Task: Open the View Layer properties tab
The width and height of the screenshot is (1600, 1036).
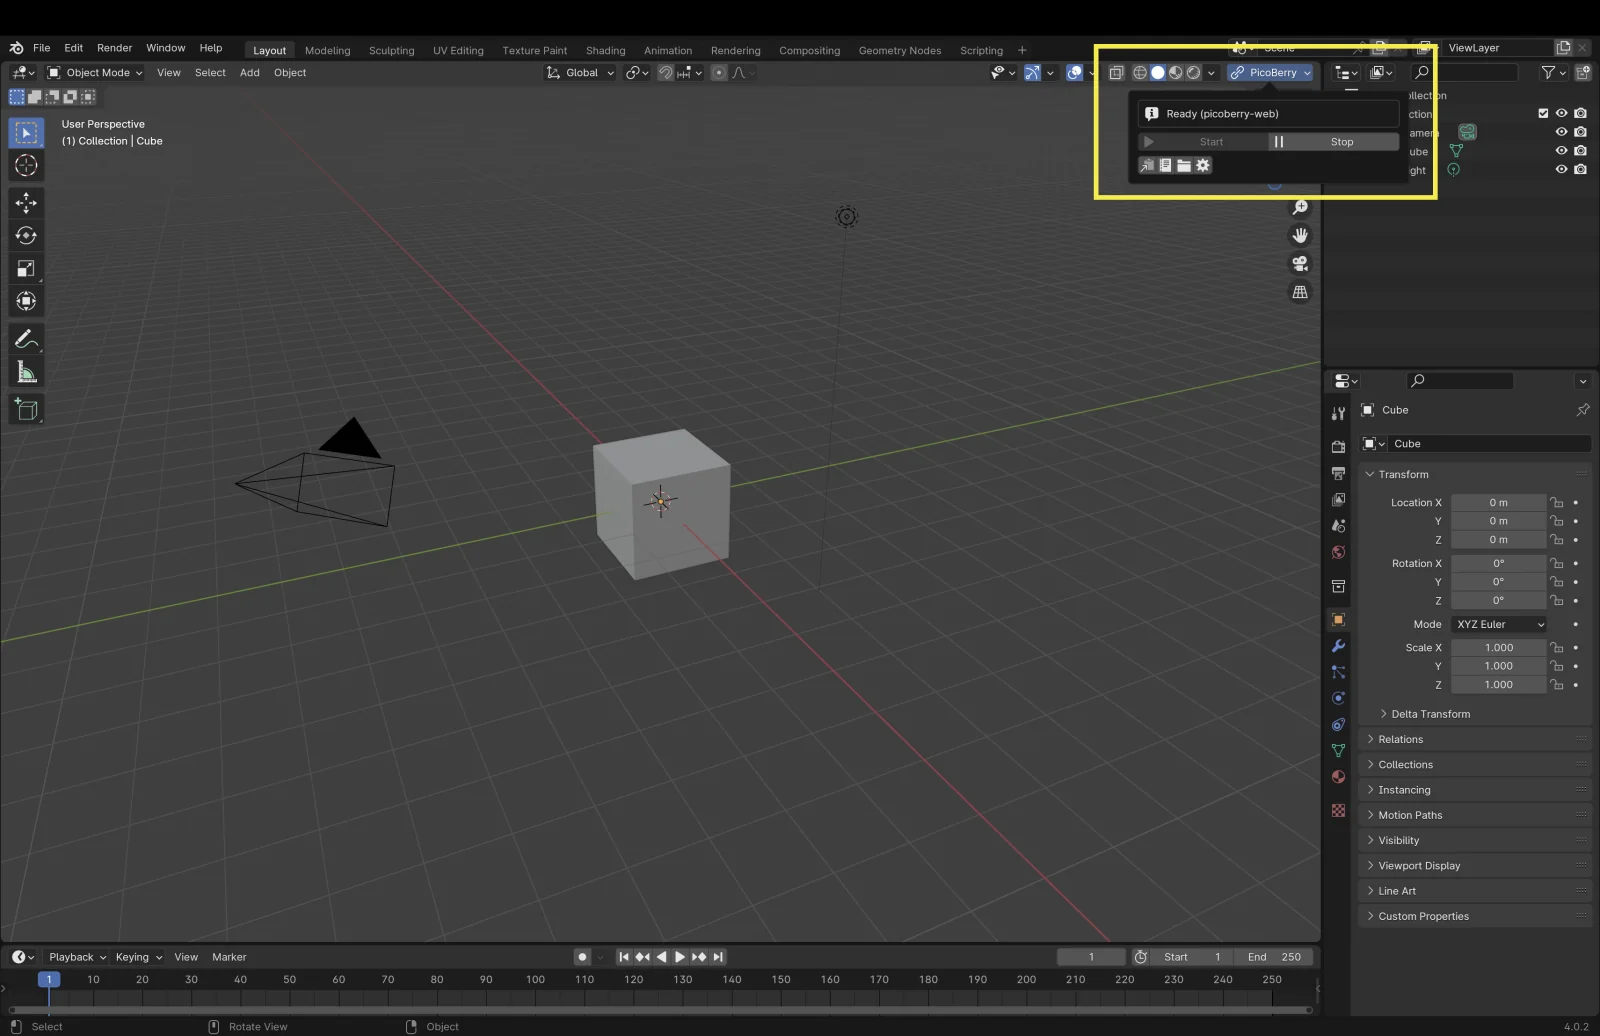Action: pyautogui.click(x=1338, y=499)
